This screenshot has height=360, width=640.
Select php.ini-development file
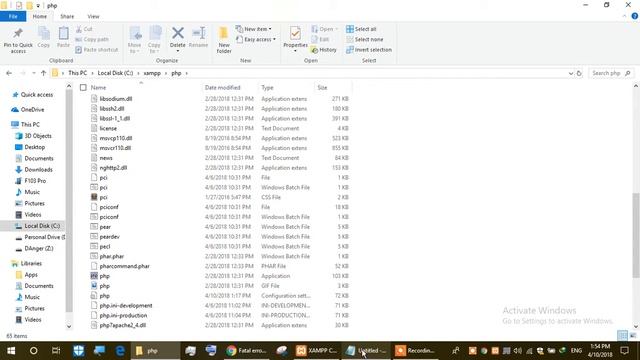[x=126, y=305]
